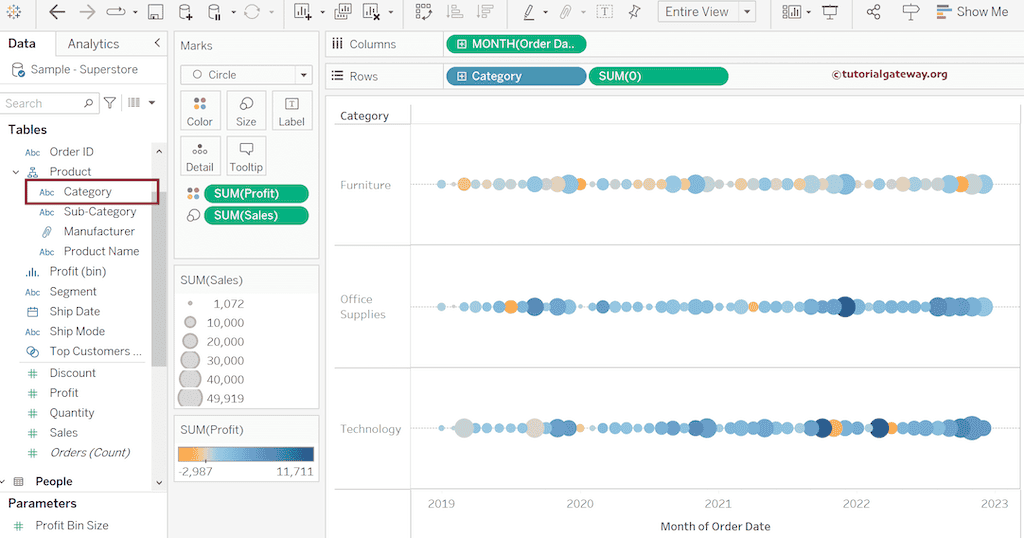Viewport: 1024px width, 538px height.
Task: Click the Show Me button
Action: (x=972, y=12)
